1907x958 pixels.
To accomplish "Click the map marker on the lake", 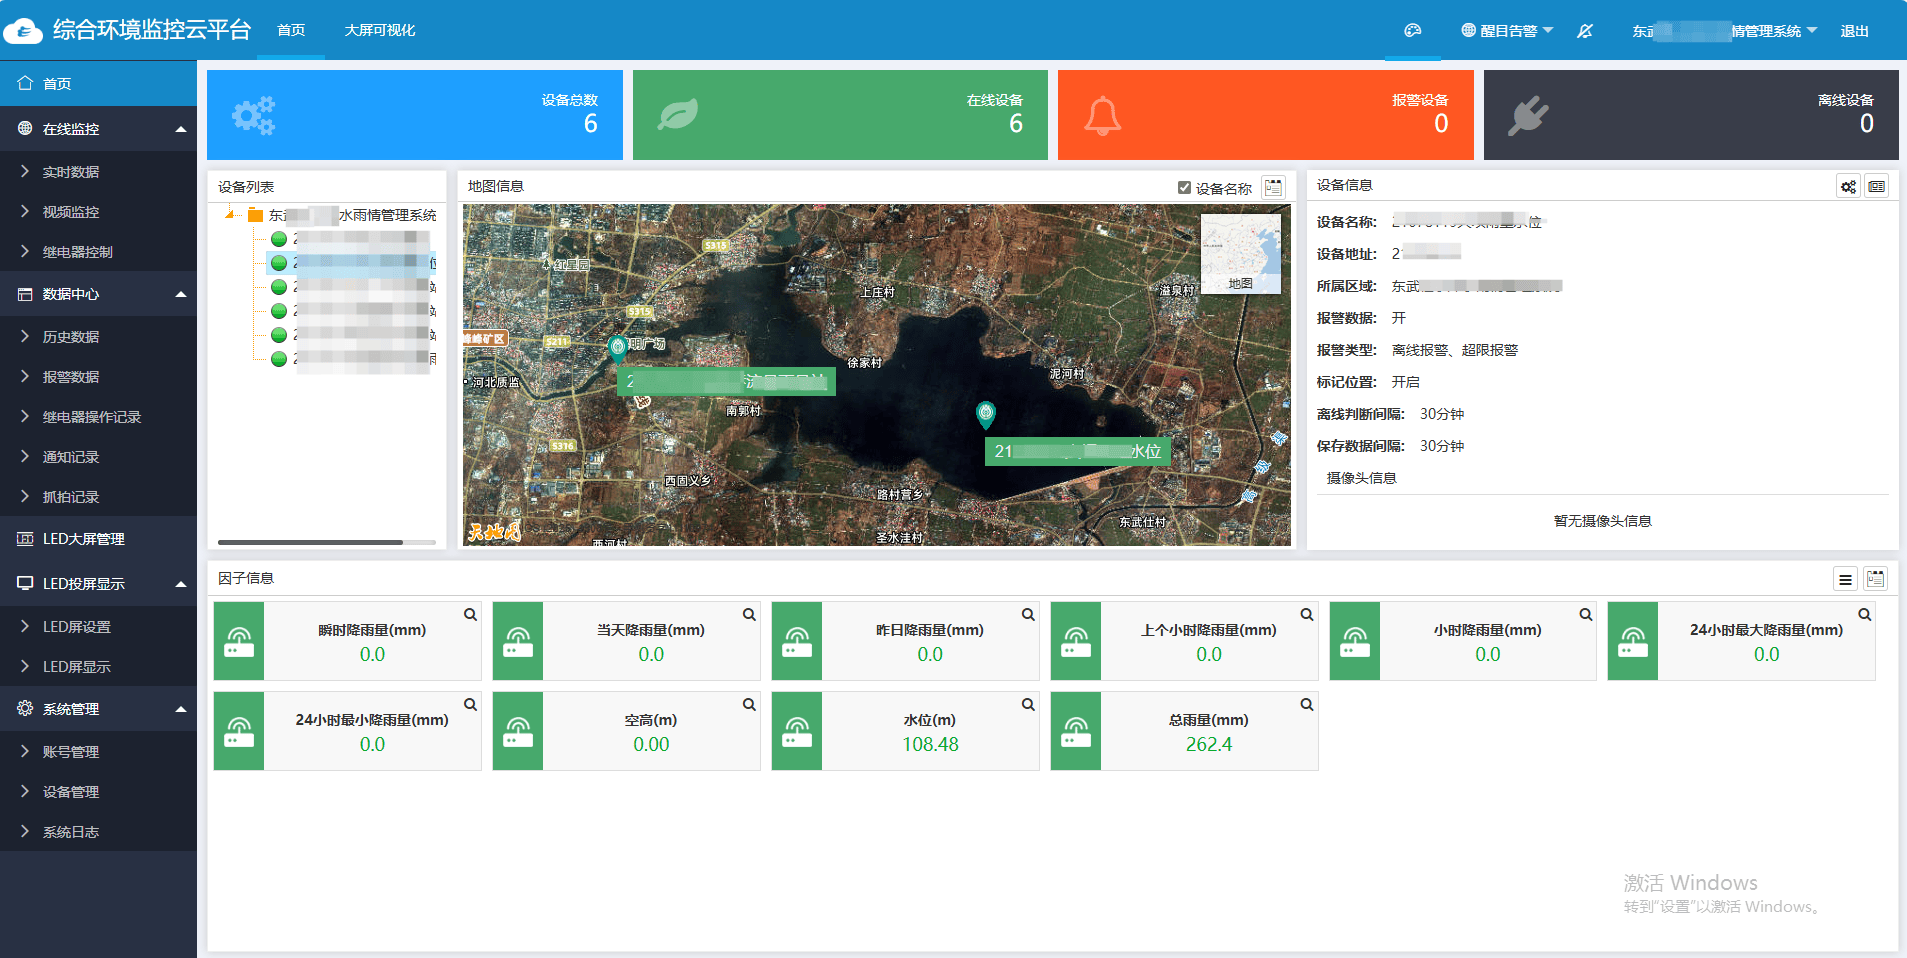I will pos(985,412).
